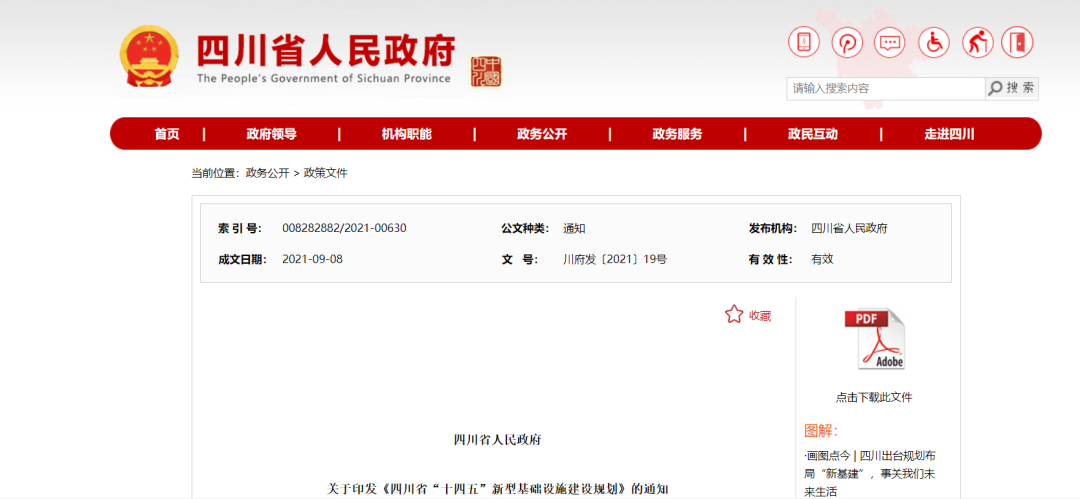Open the 首页 navigation menu item
Screen dimensions: 1080x499
click(x=167, y=134)
